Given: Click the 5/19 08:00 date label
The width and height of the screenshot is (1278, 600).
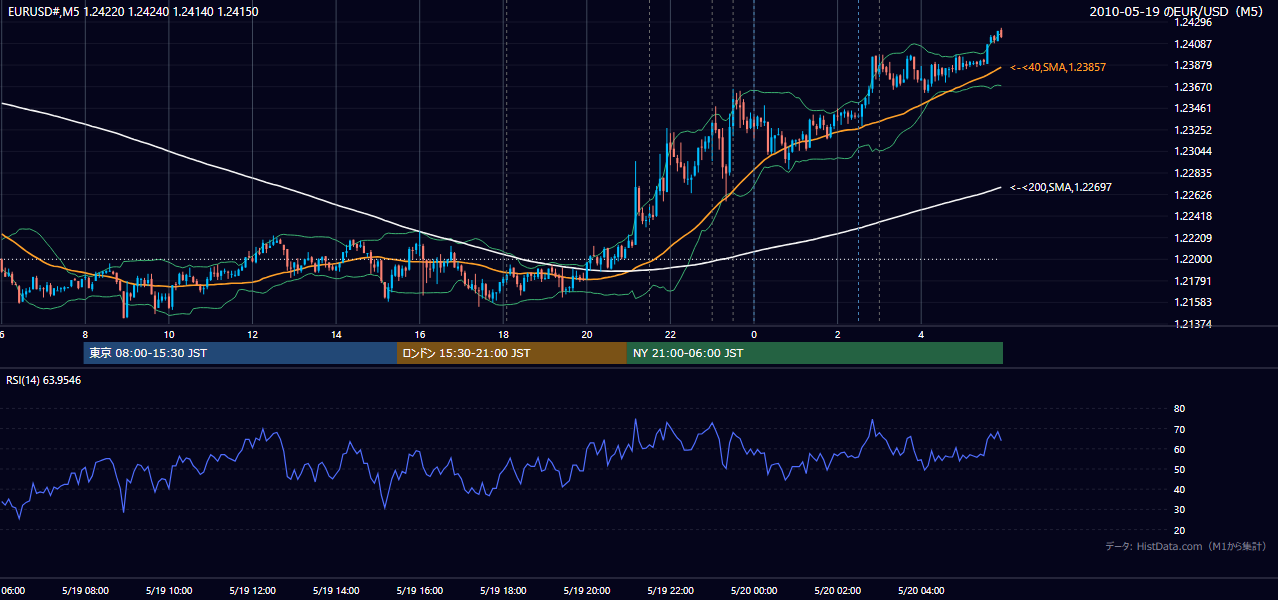Looking at the screenshot, I should [x=85, y=591].
